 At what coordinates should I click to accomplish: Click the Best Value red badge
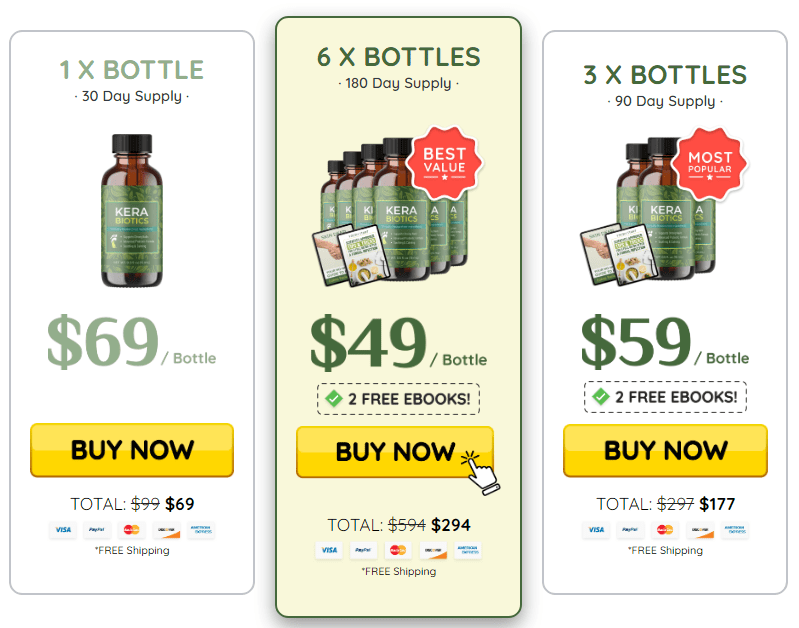tap(444, 163)
